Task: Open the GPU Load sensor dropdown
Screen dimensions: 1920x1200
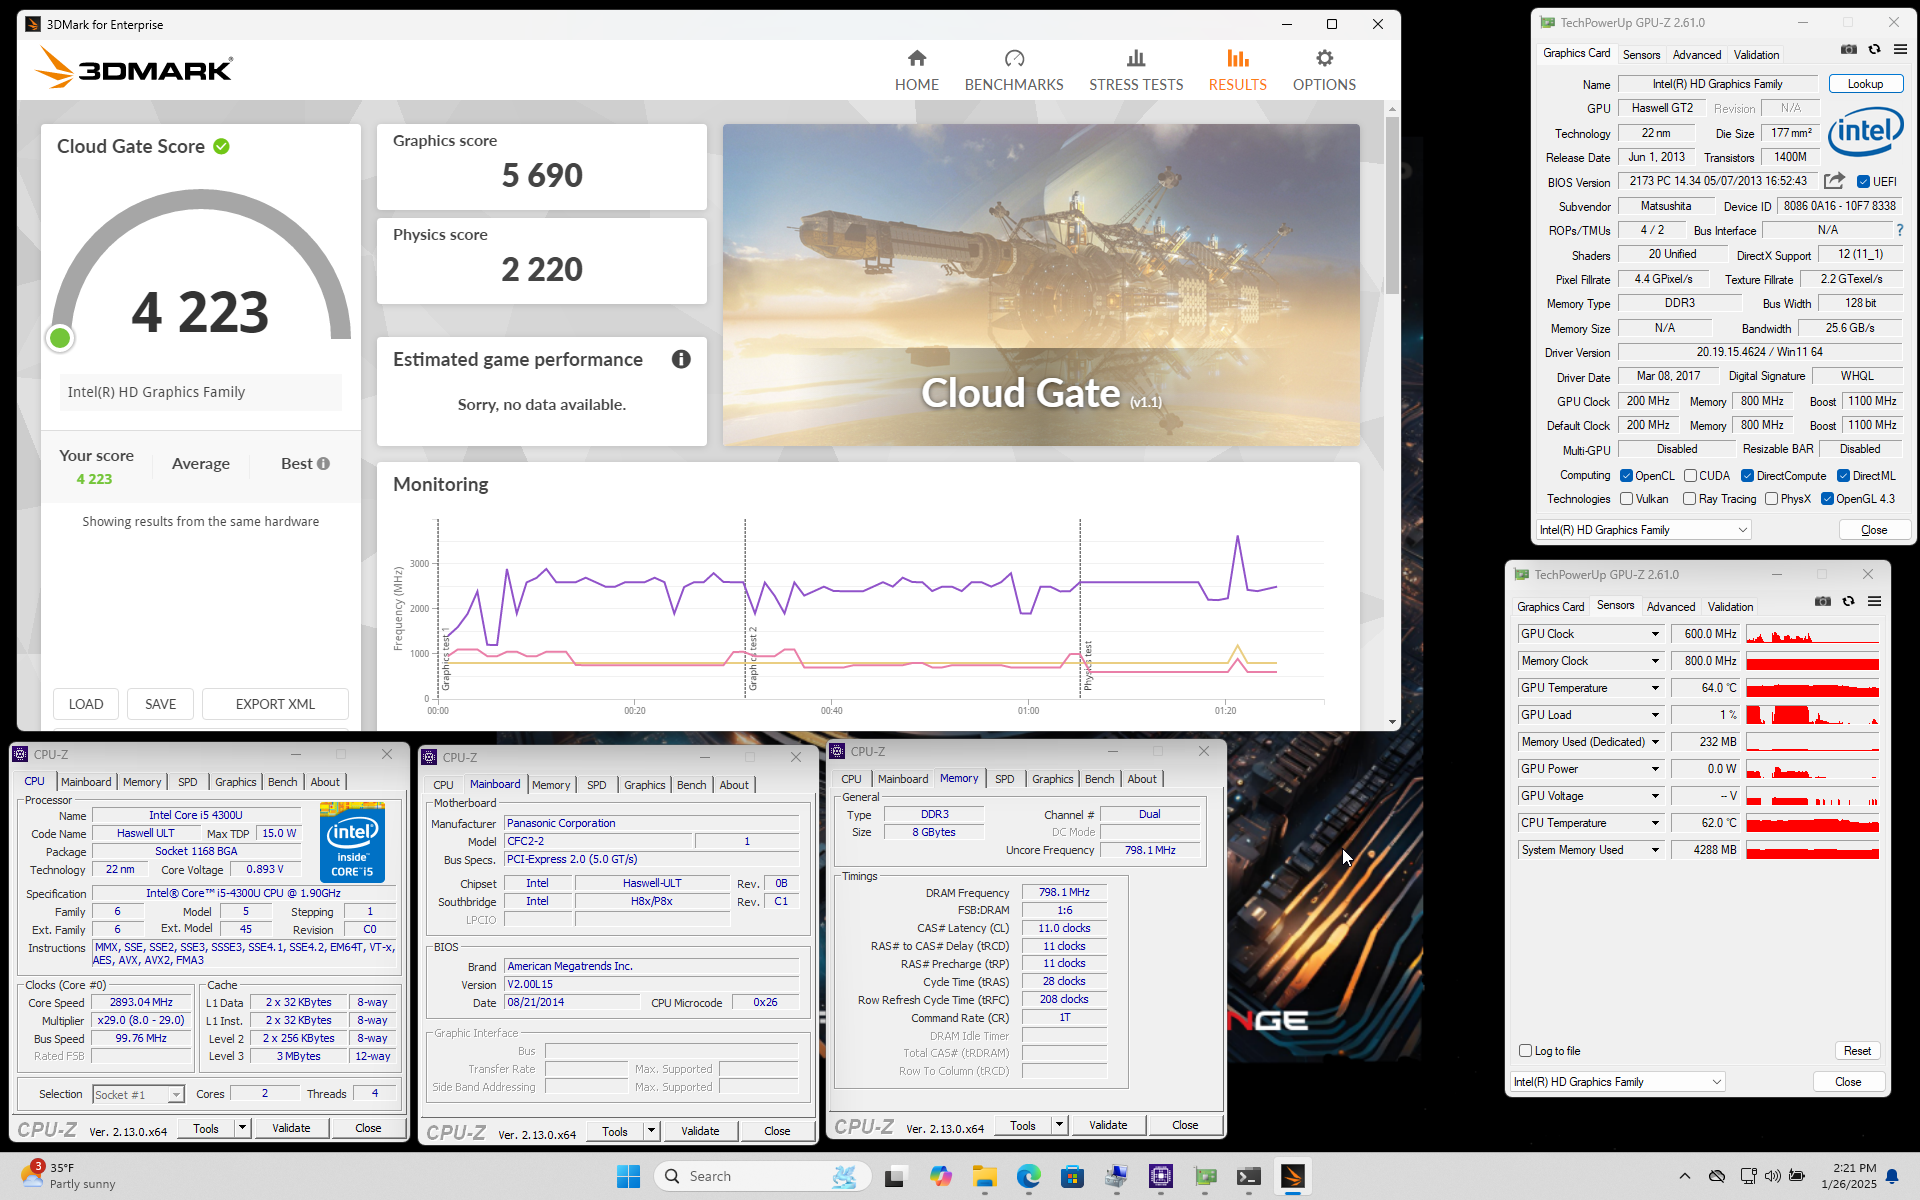Action: [1655, 715]
